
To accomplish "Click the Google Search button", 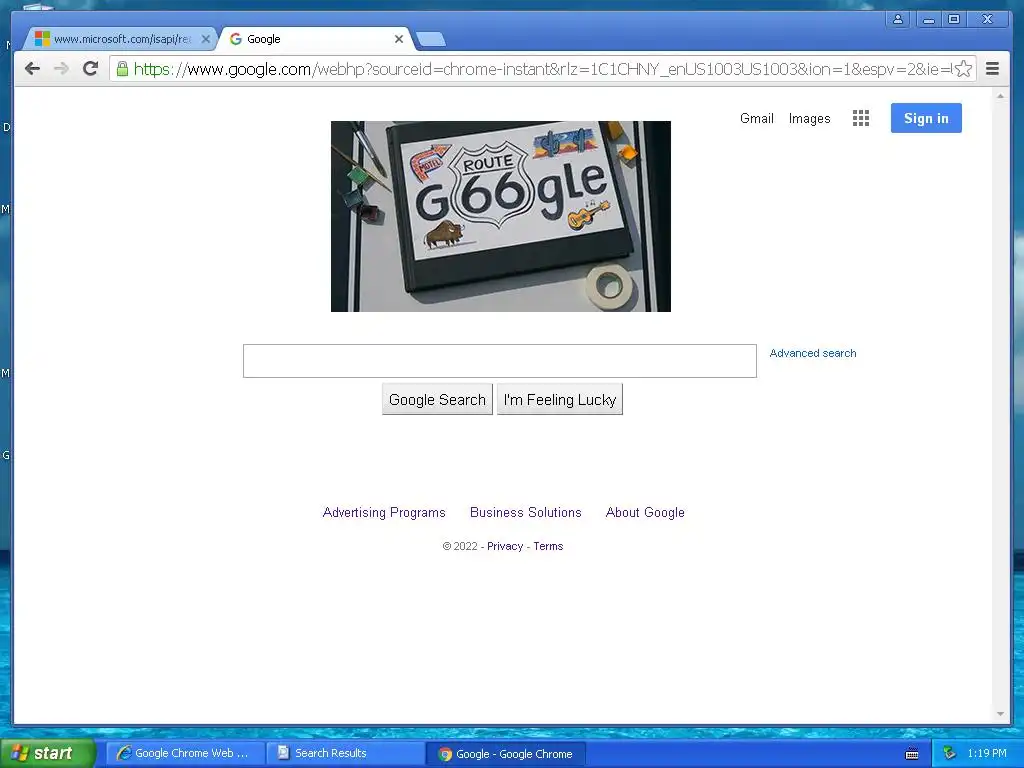I will pos(437,400).
